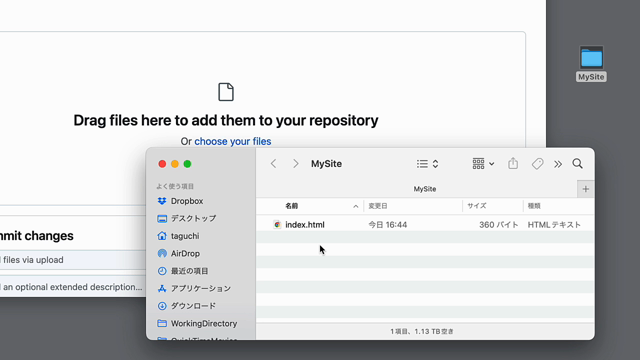The image size is (640, 360).
Task: Click the index.html Chrome file icon
Action: click(x=277, y=224)
